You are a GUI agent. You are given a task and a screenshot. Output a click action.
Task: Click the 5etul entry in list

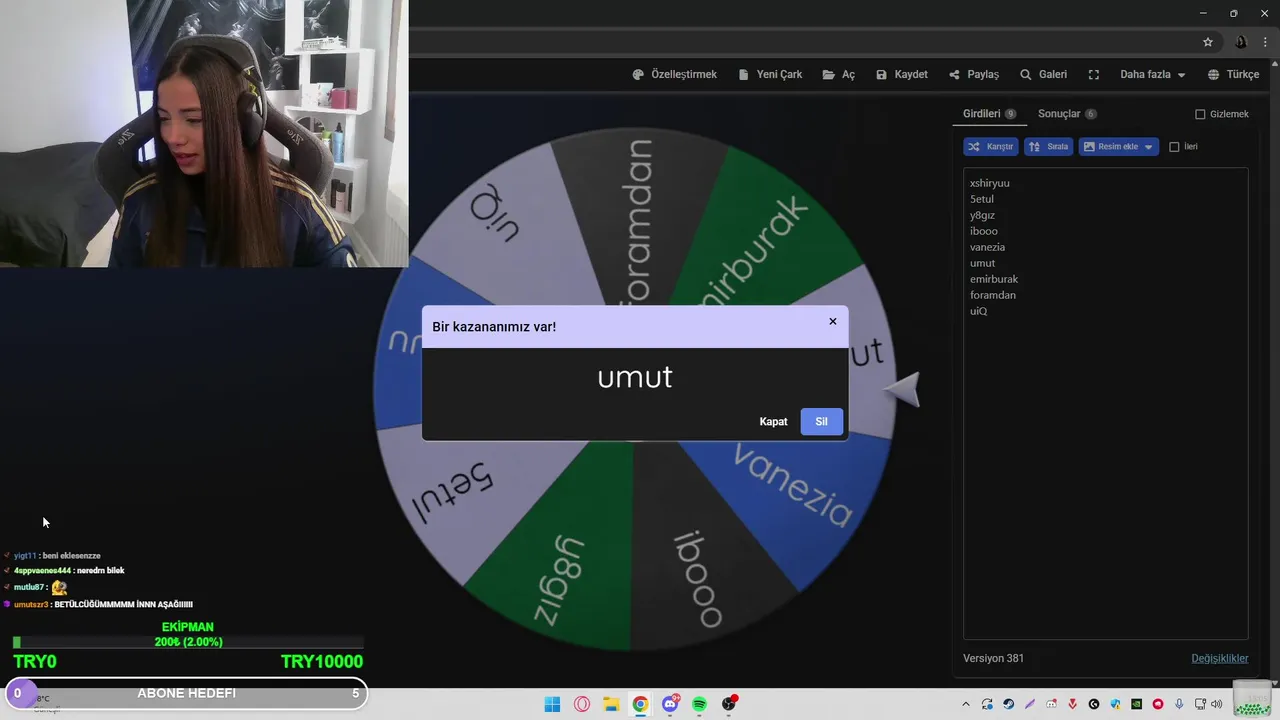981,199
